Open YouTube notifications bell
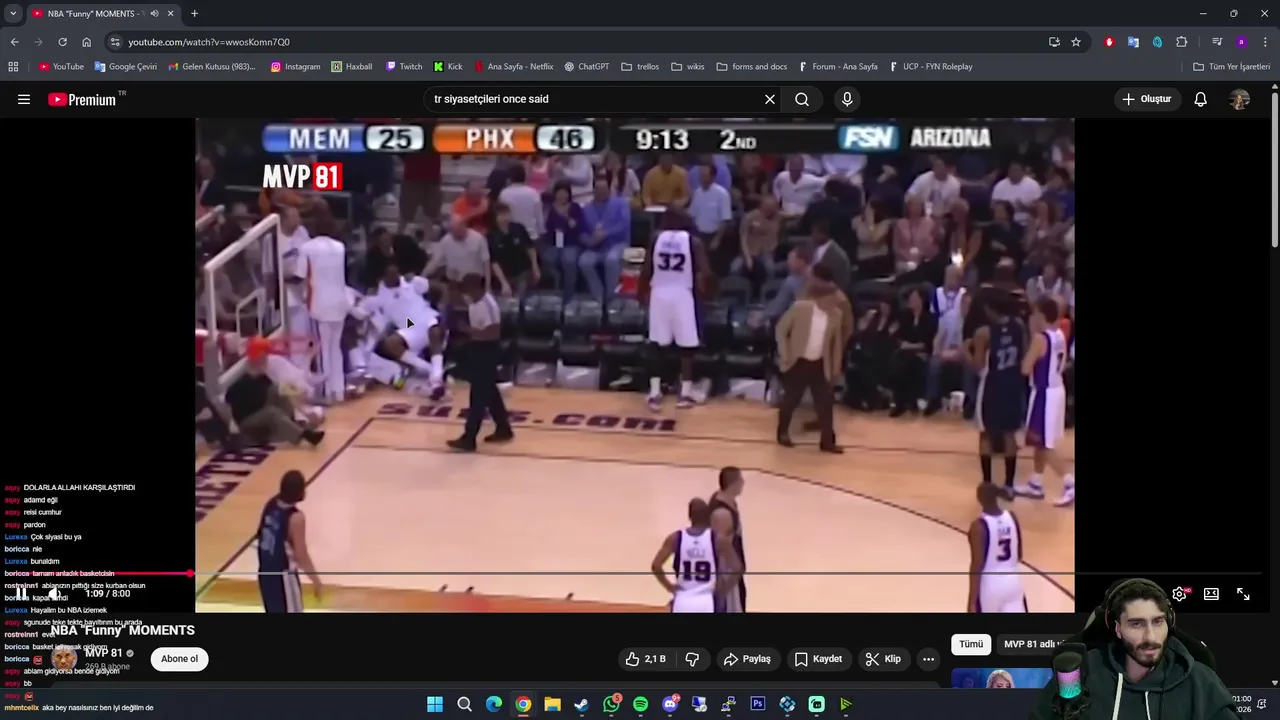This screenshot has height=720, width=1280. [1200, 99]
